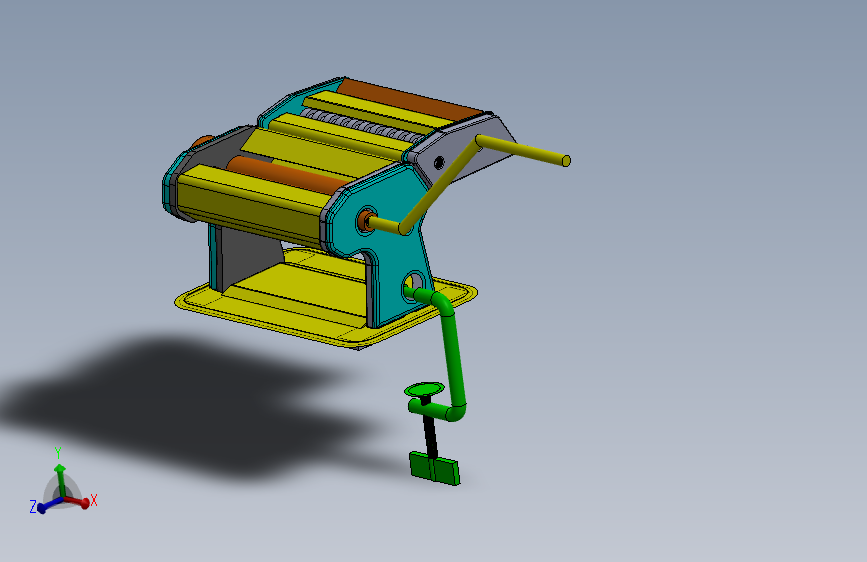867x562 pixels.
Task: Select the yellow crank handle grip
Action: click(x=523, y=148)
